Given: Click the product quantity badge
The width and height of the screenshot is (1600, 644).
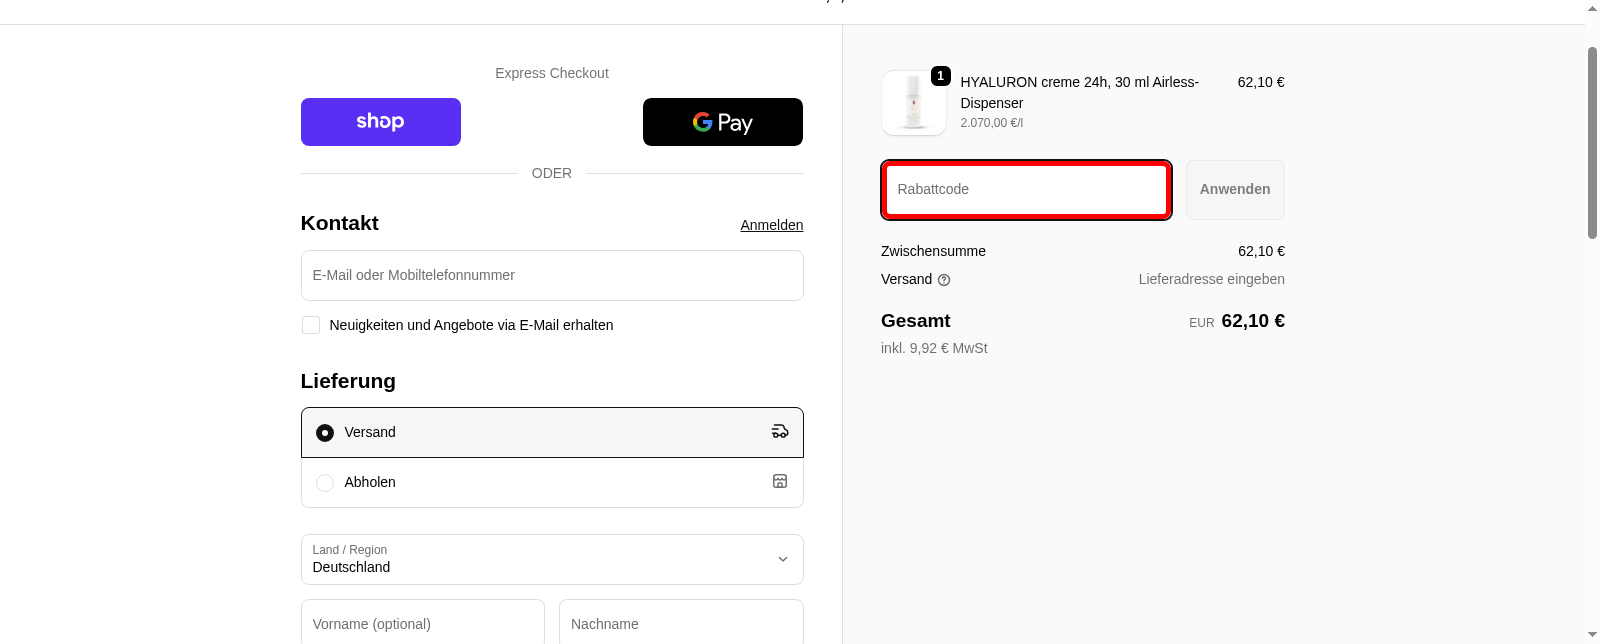Looking at the screenshot, I should tap(940, 76).
